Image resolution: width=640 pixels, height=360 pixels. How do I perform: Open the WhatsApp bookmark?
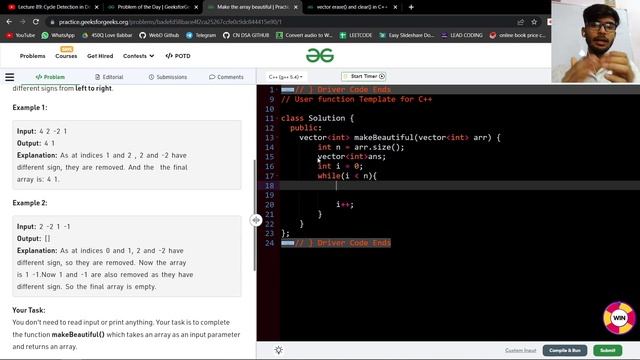[58, 36]
